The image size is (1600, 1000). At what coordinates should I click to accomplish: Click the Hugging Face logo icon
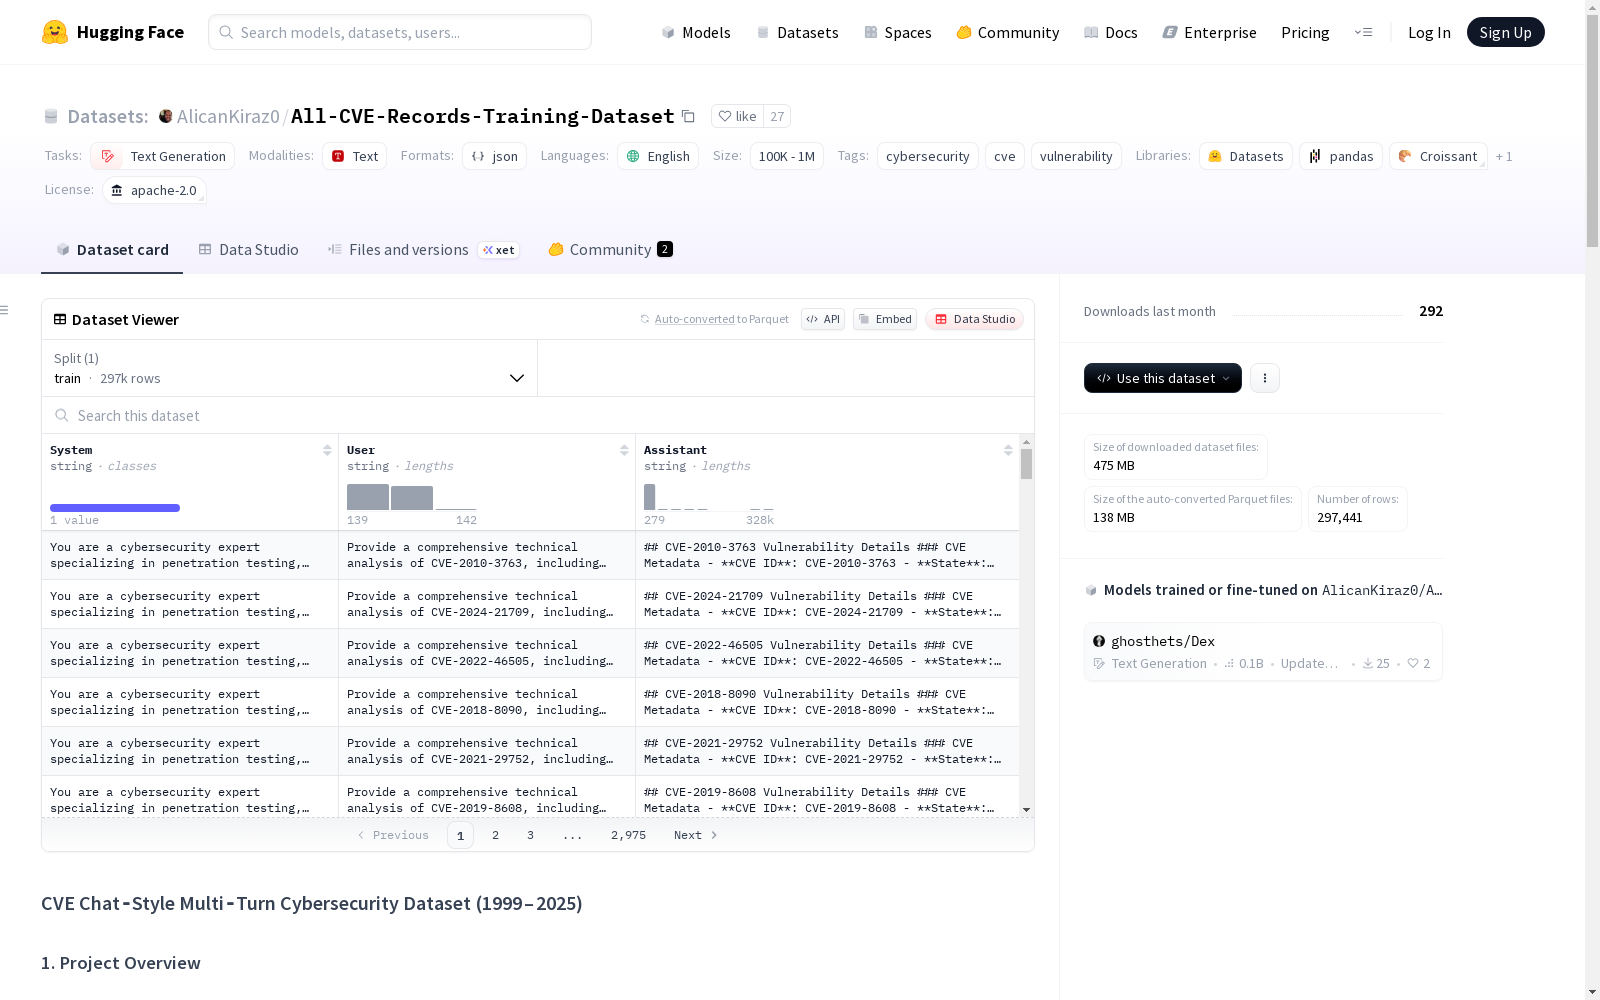(x=55, y=32)
